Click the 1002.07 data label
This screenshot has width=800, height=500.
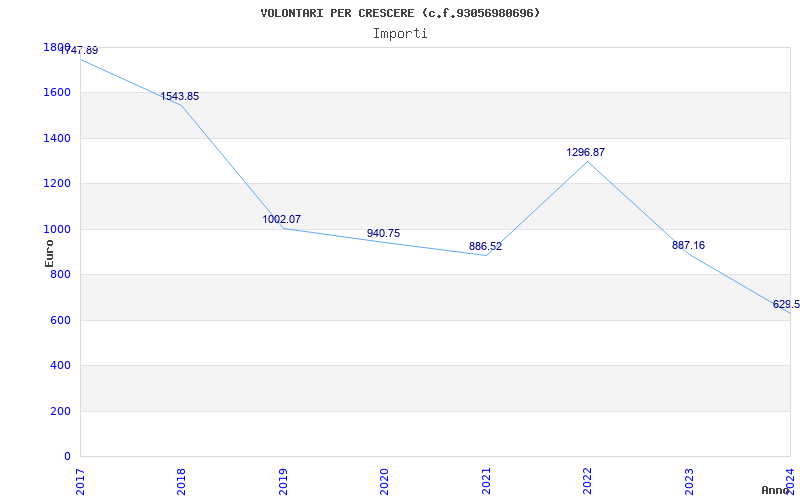coord(282,219)
